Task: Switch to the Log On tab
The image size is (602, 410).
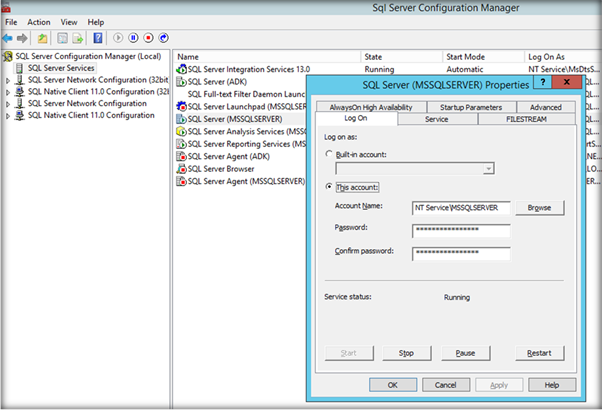Action: click(356, 118)
